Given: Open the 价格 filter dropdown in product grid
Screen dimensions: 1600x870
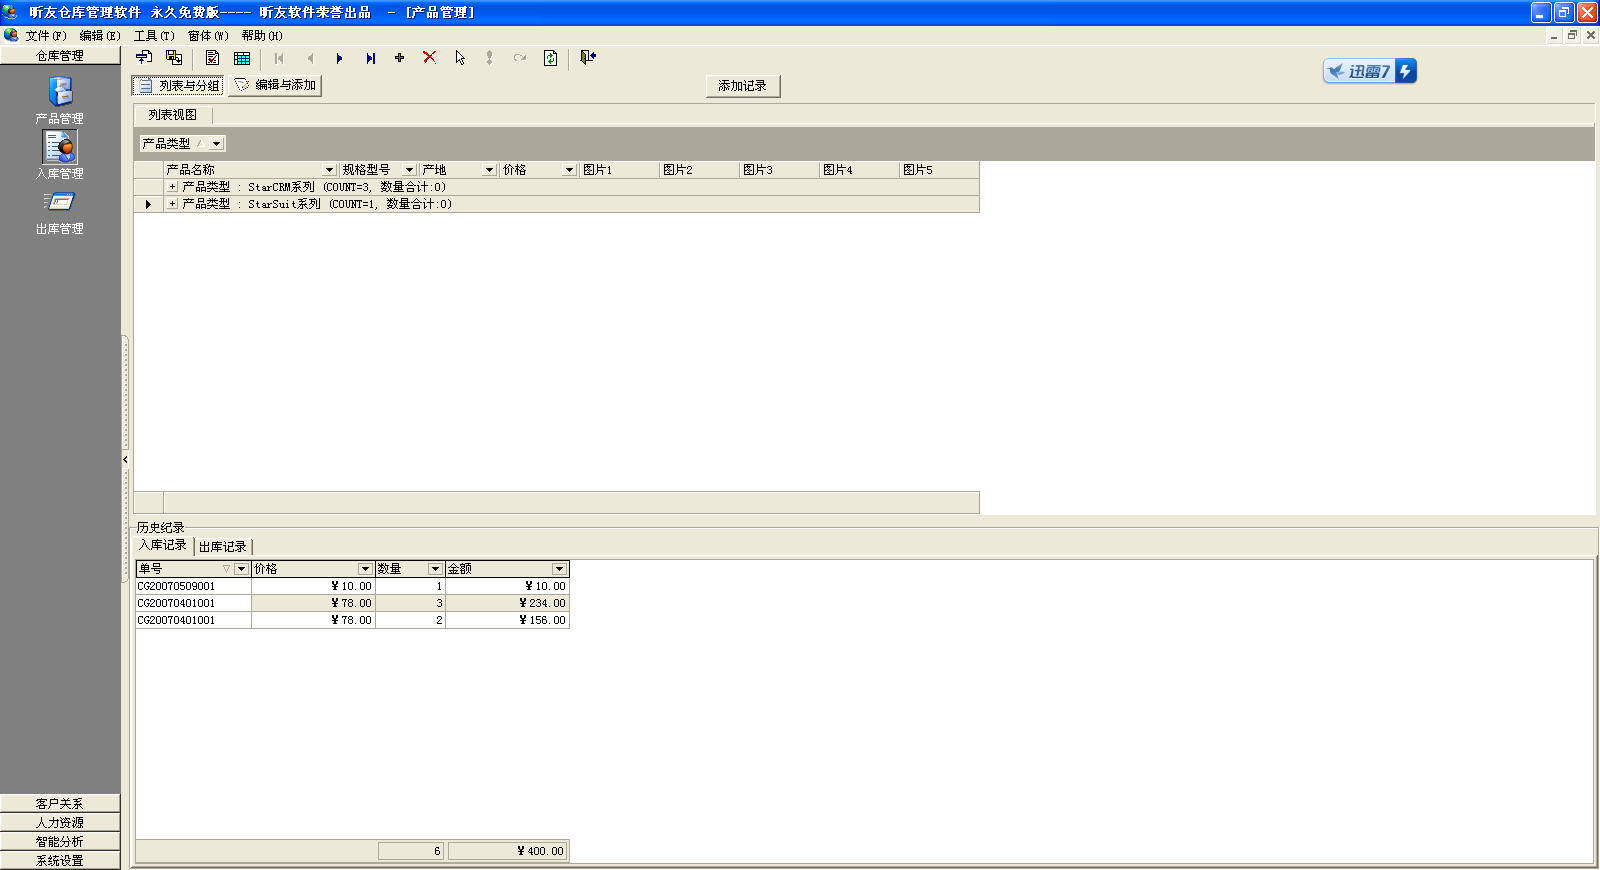Looking at the screenshot, I should [x=569, y=170].
